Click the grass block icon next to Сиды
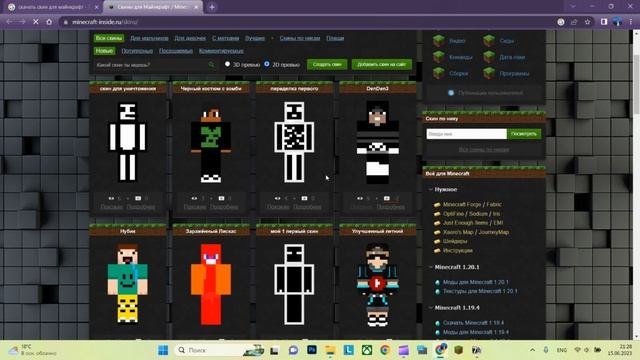Viewport: 640px width, 360px height. [489, 40]
